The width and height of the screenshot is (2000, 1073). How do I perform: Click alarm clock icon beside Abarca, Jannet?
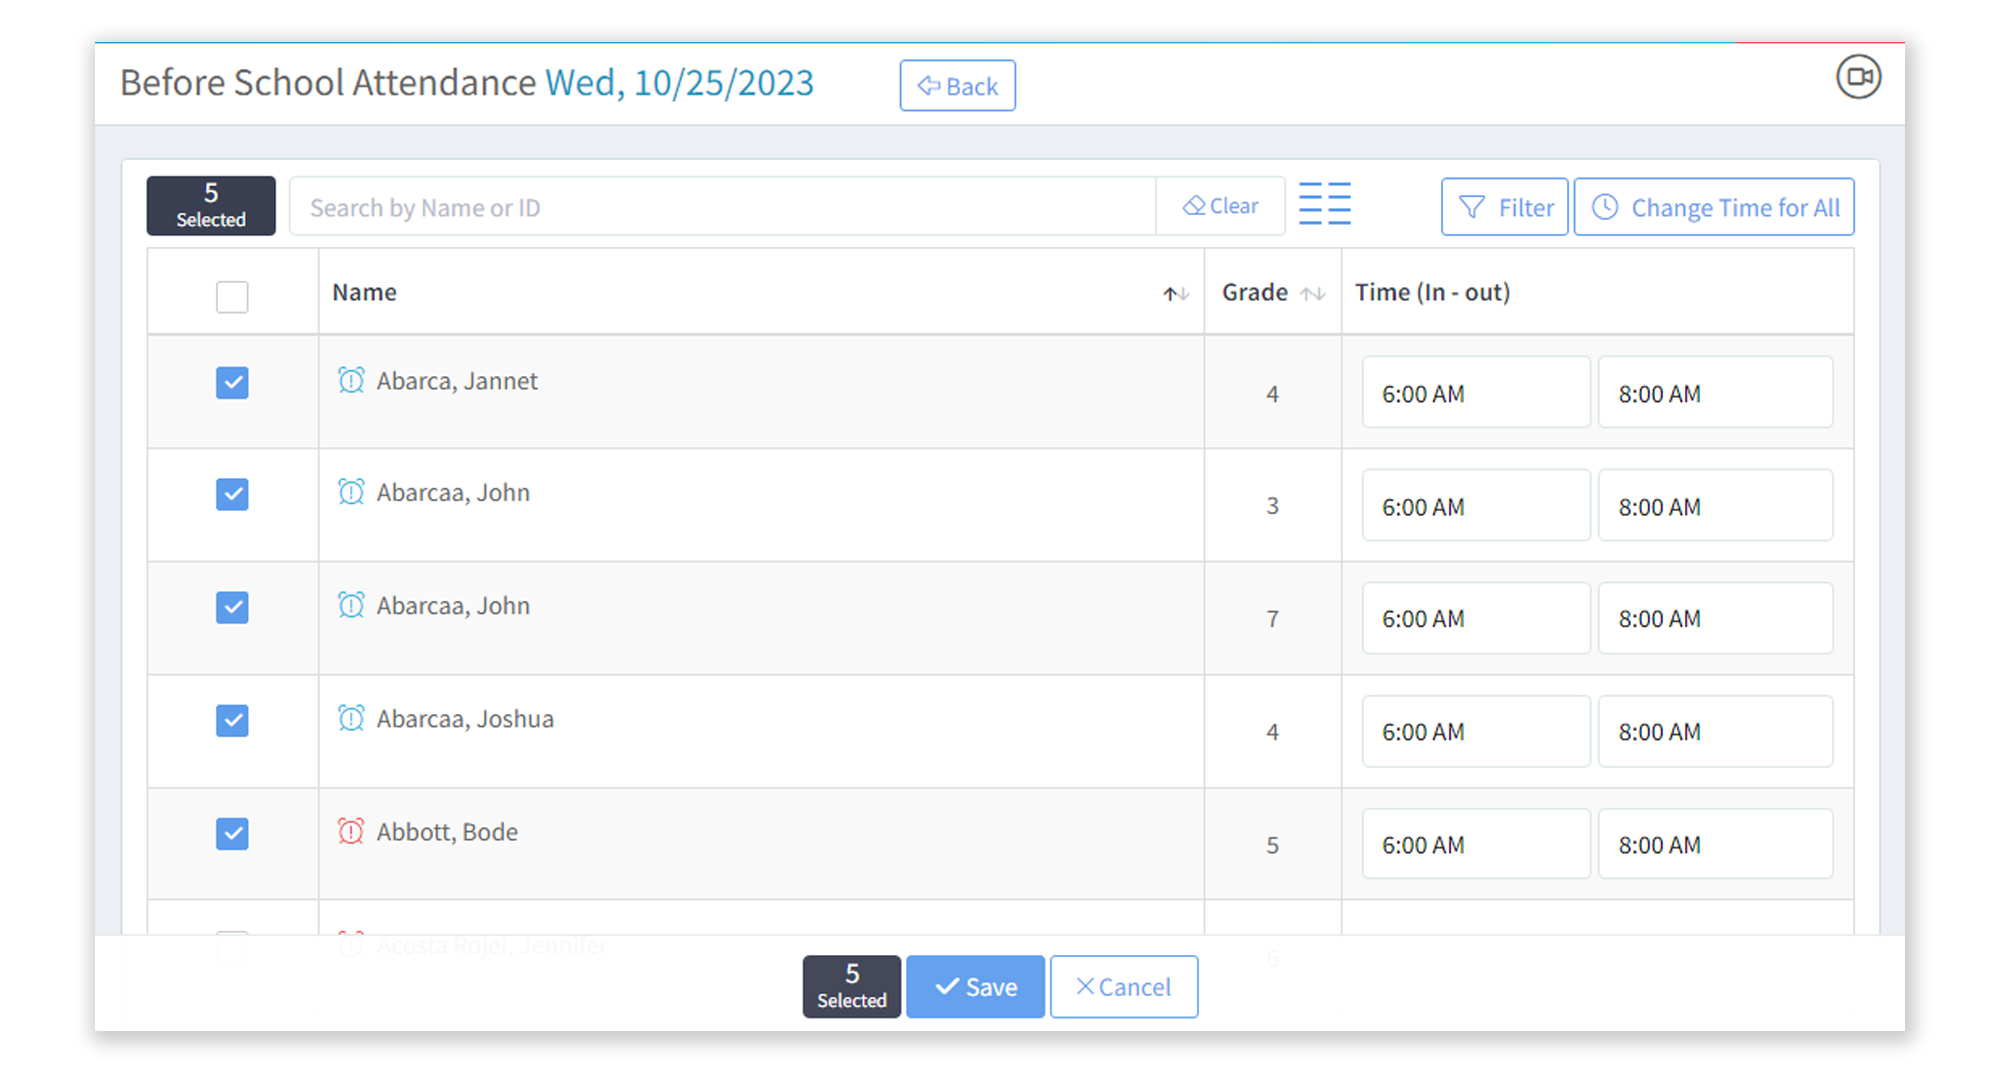(351, 381)
